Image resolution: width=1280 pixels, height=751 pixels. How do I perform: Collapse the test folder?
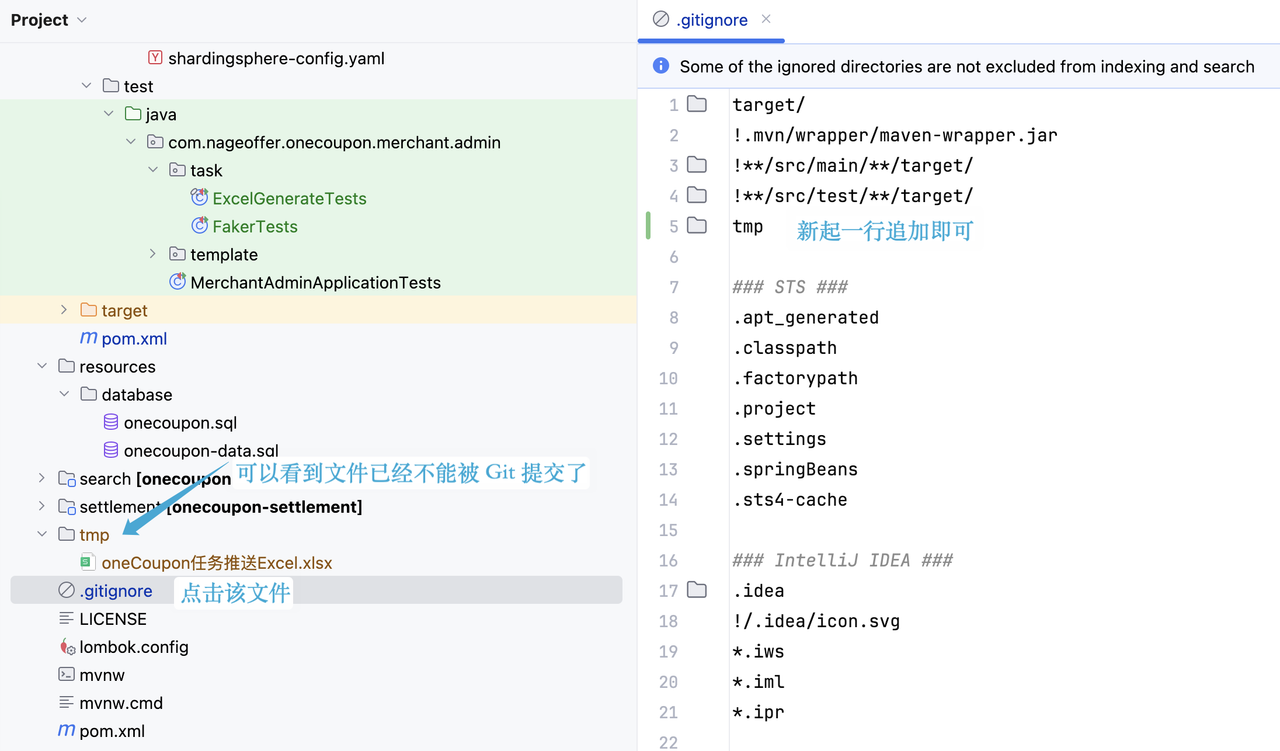pyautogui.click(x=87, y=86)
